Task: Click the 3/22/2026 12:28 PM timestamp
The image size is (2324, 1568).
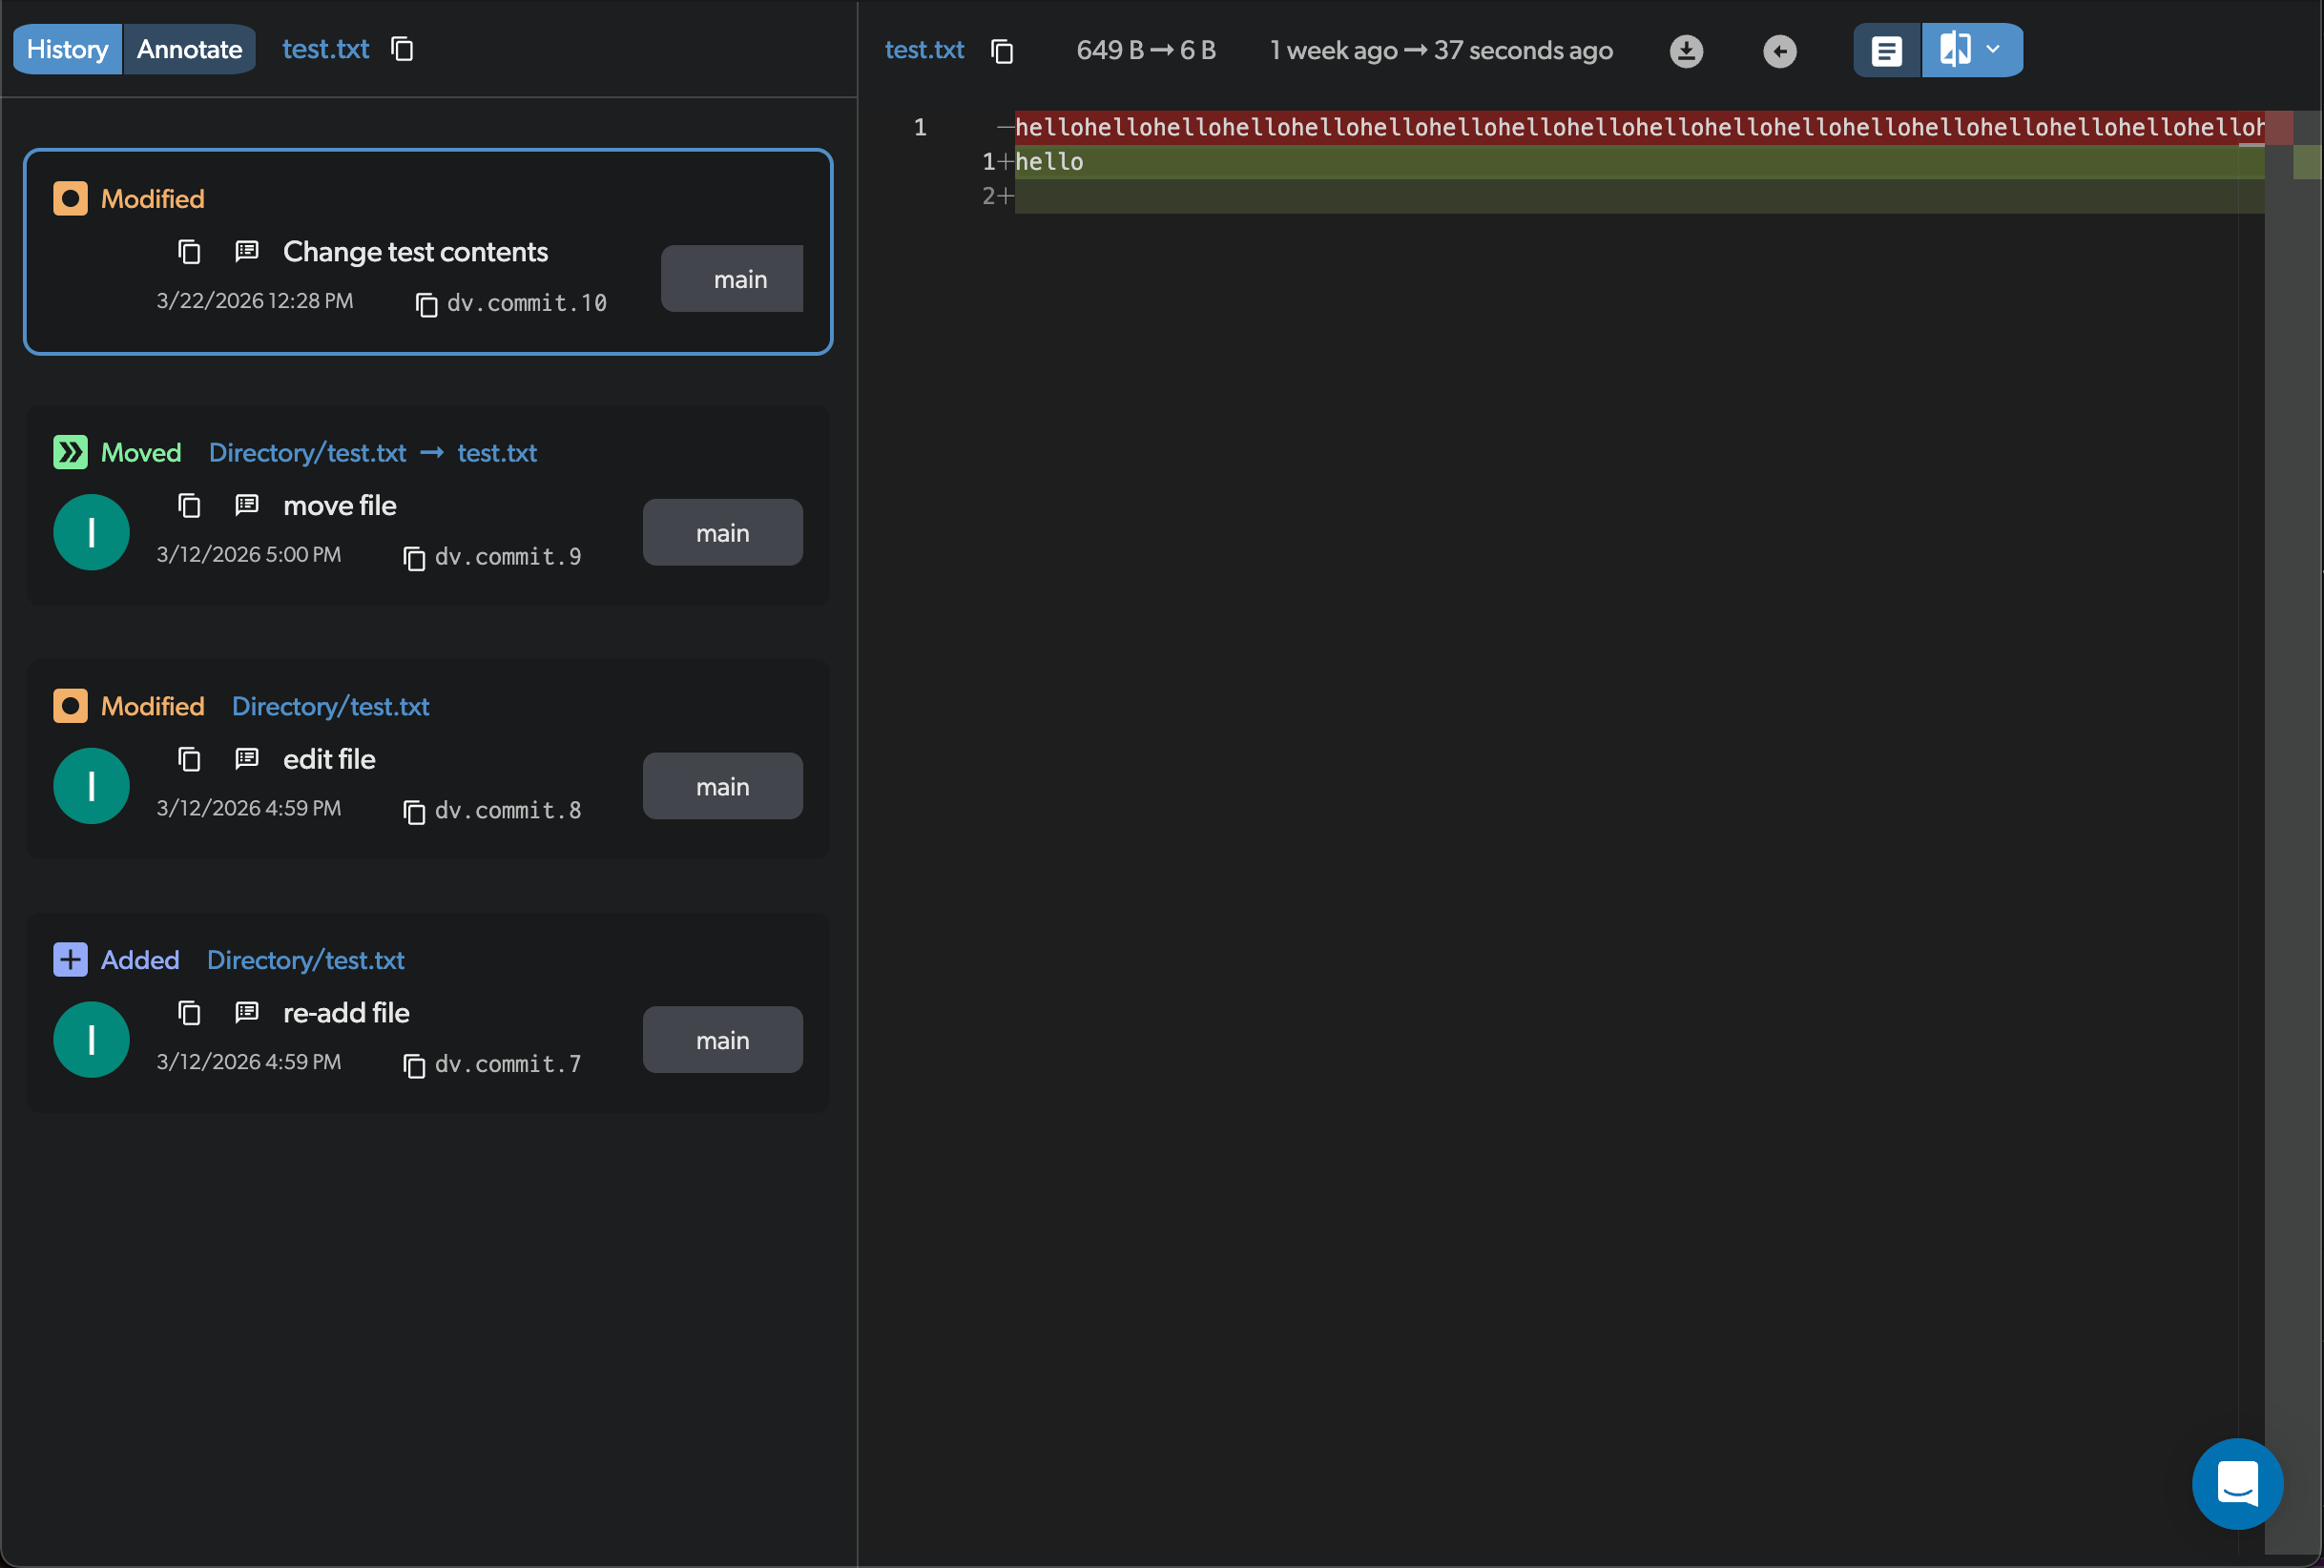Action: pyautogui.click(x=255, y=301)
